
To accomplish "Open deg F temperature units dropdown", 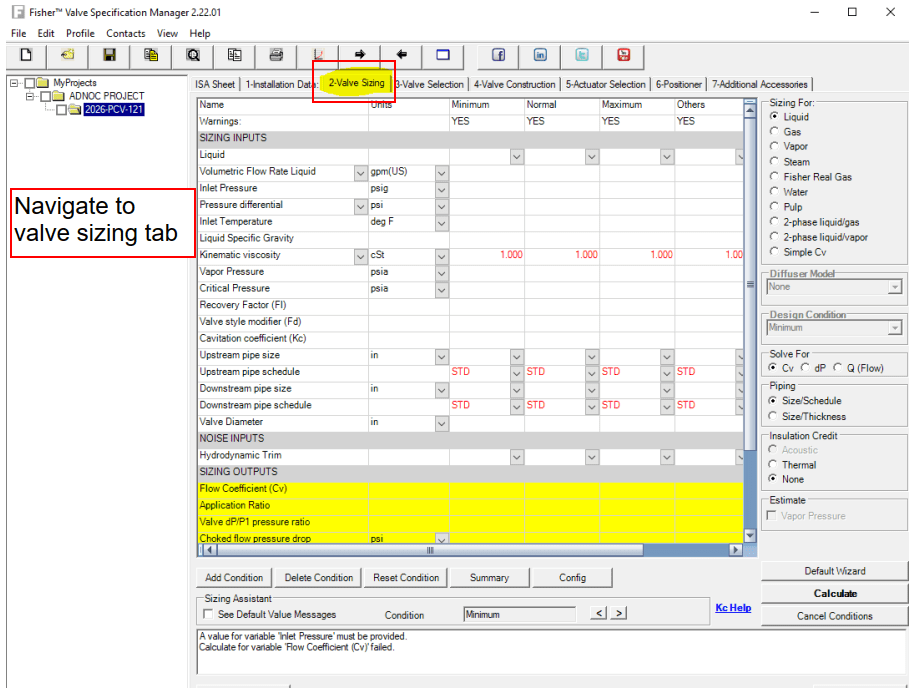I will click(442, 223).
